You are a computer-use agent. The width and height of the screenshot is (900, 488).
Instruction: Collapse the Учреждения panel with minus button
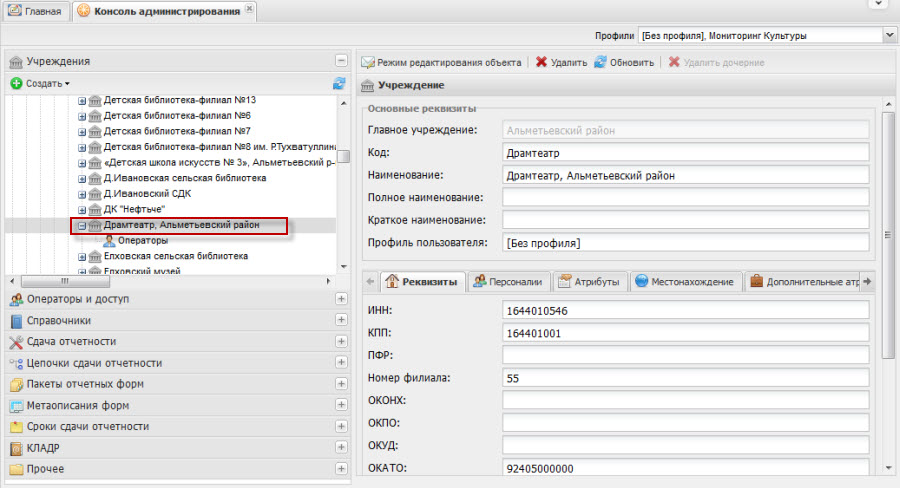click(x=341, y=61)
